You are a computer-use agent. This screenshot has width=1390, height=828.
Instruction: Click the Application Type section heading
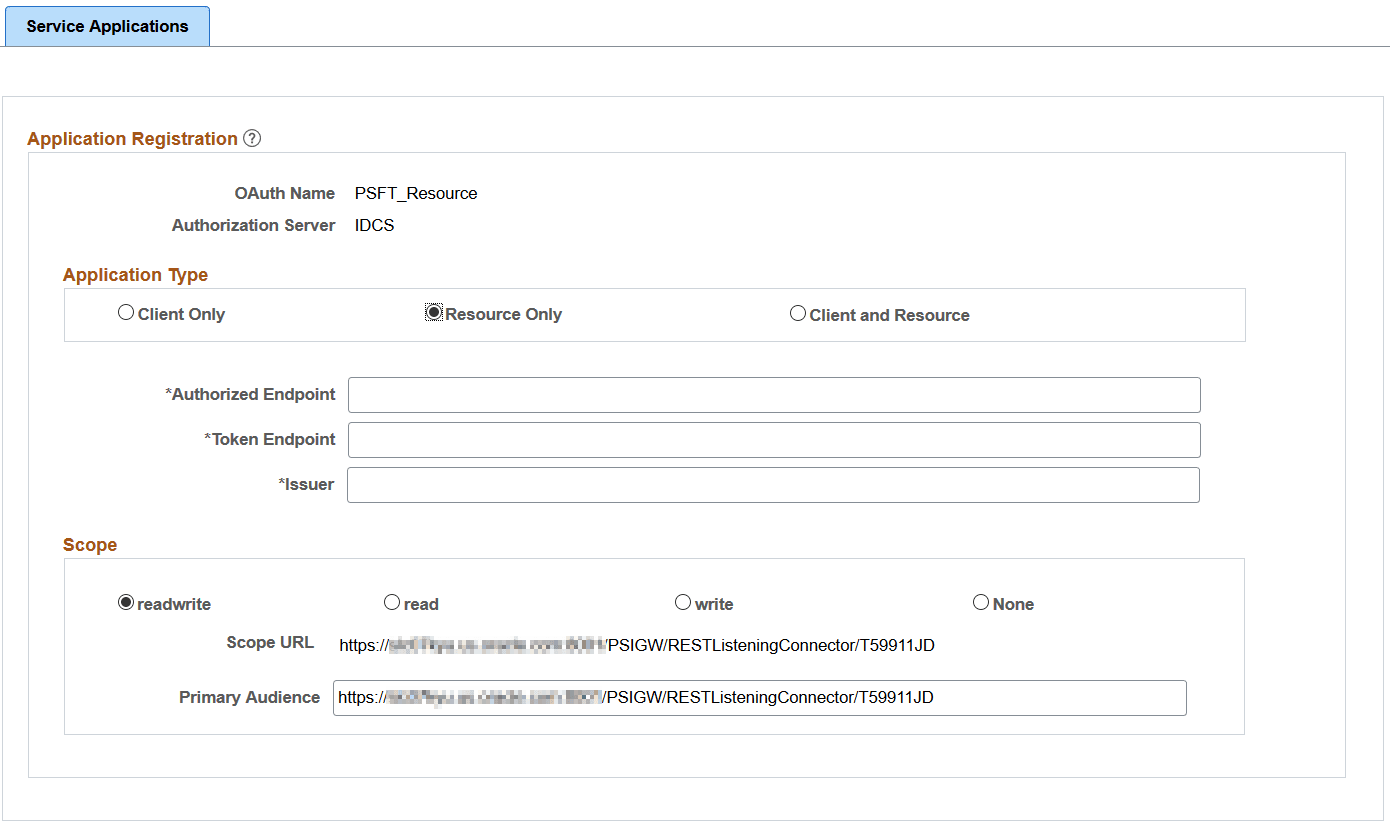pyautogui.click(x=135, y=274)
